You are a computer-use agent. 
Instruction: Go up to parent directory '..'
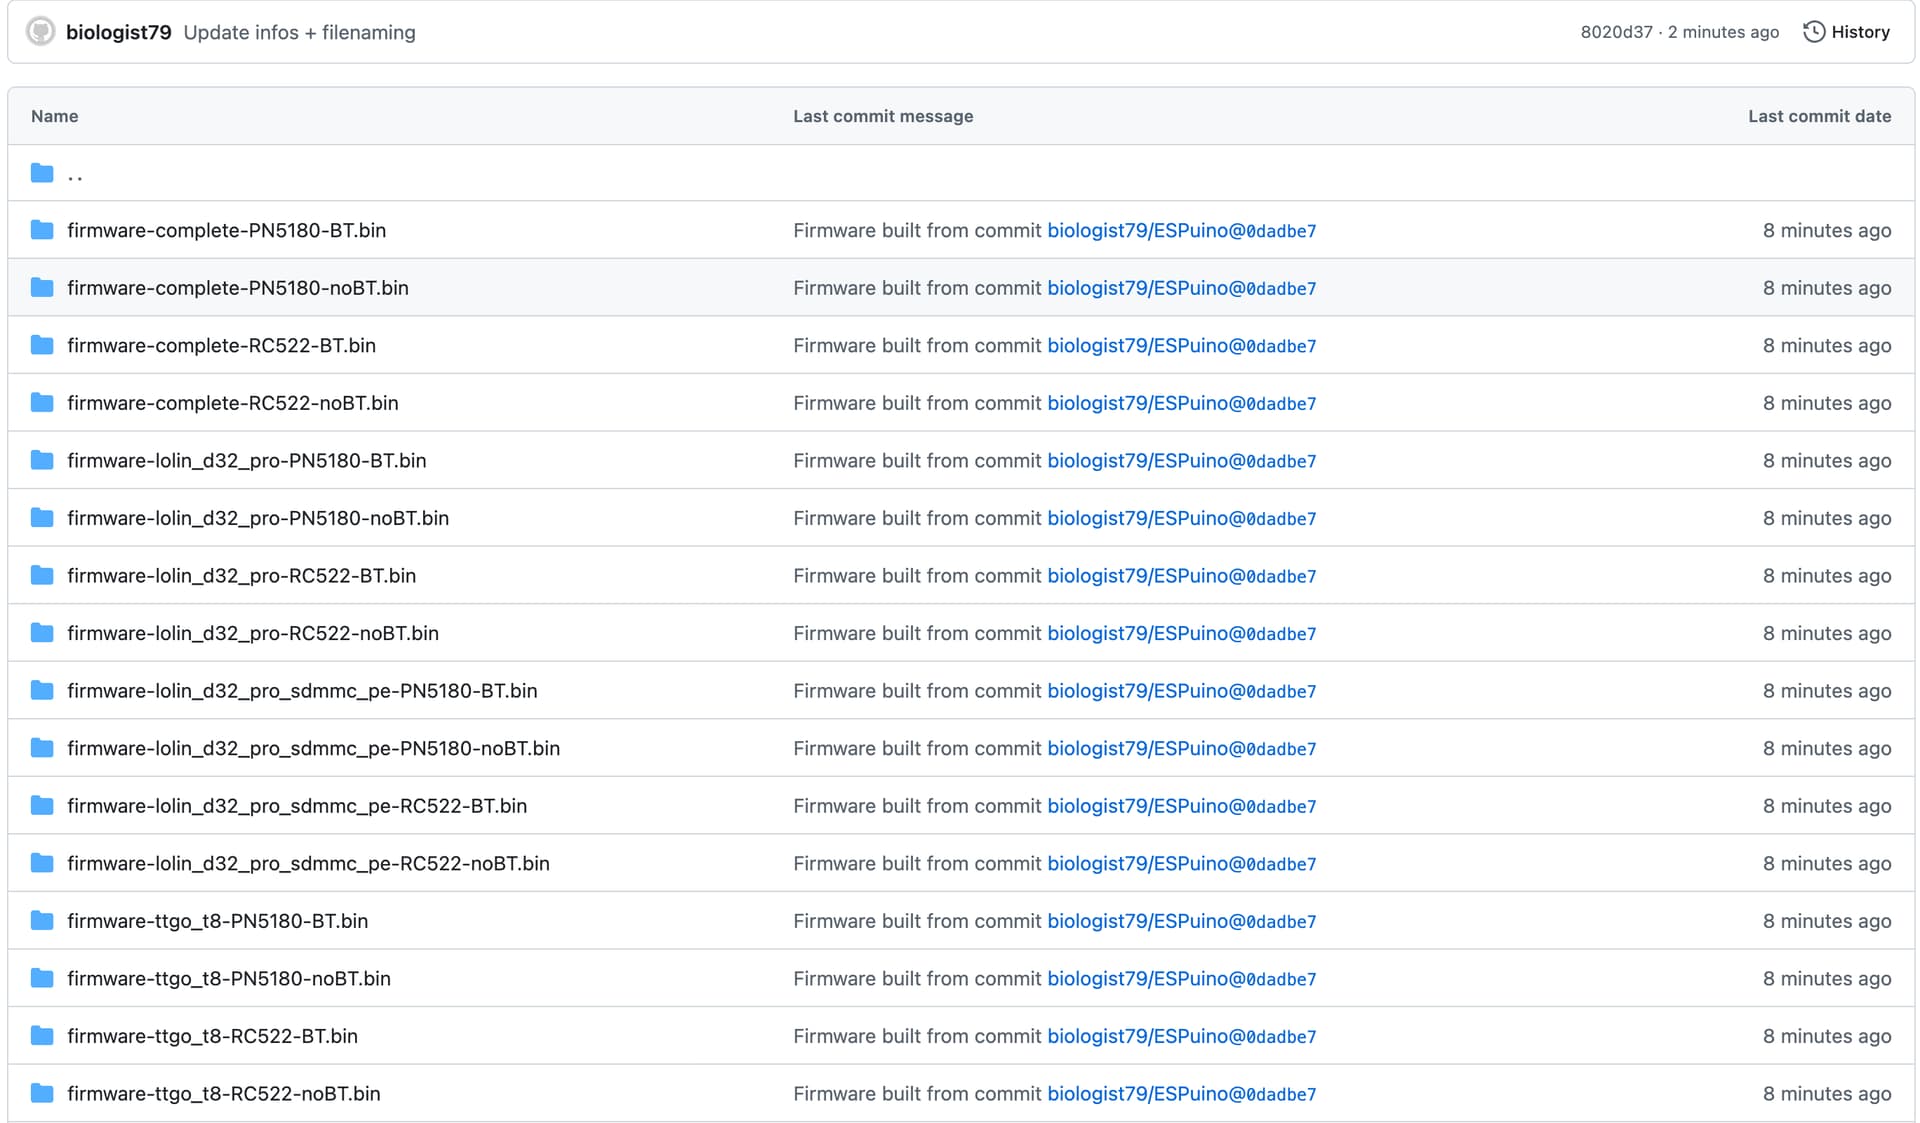[75, 176]
